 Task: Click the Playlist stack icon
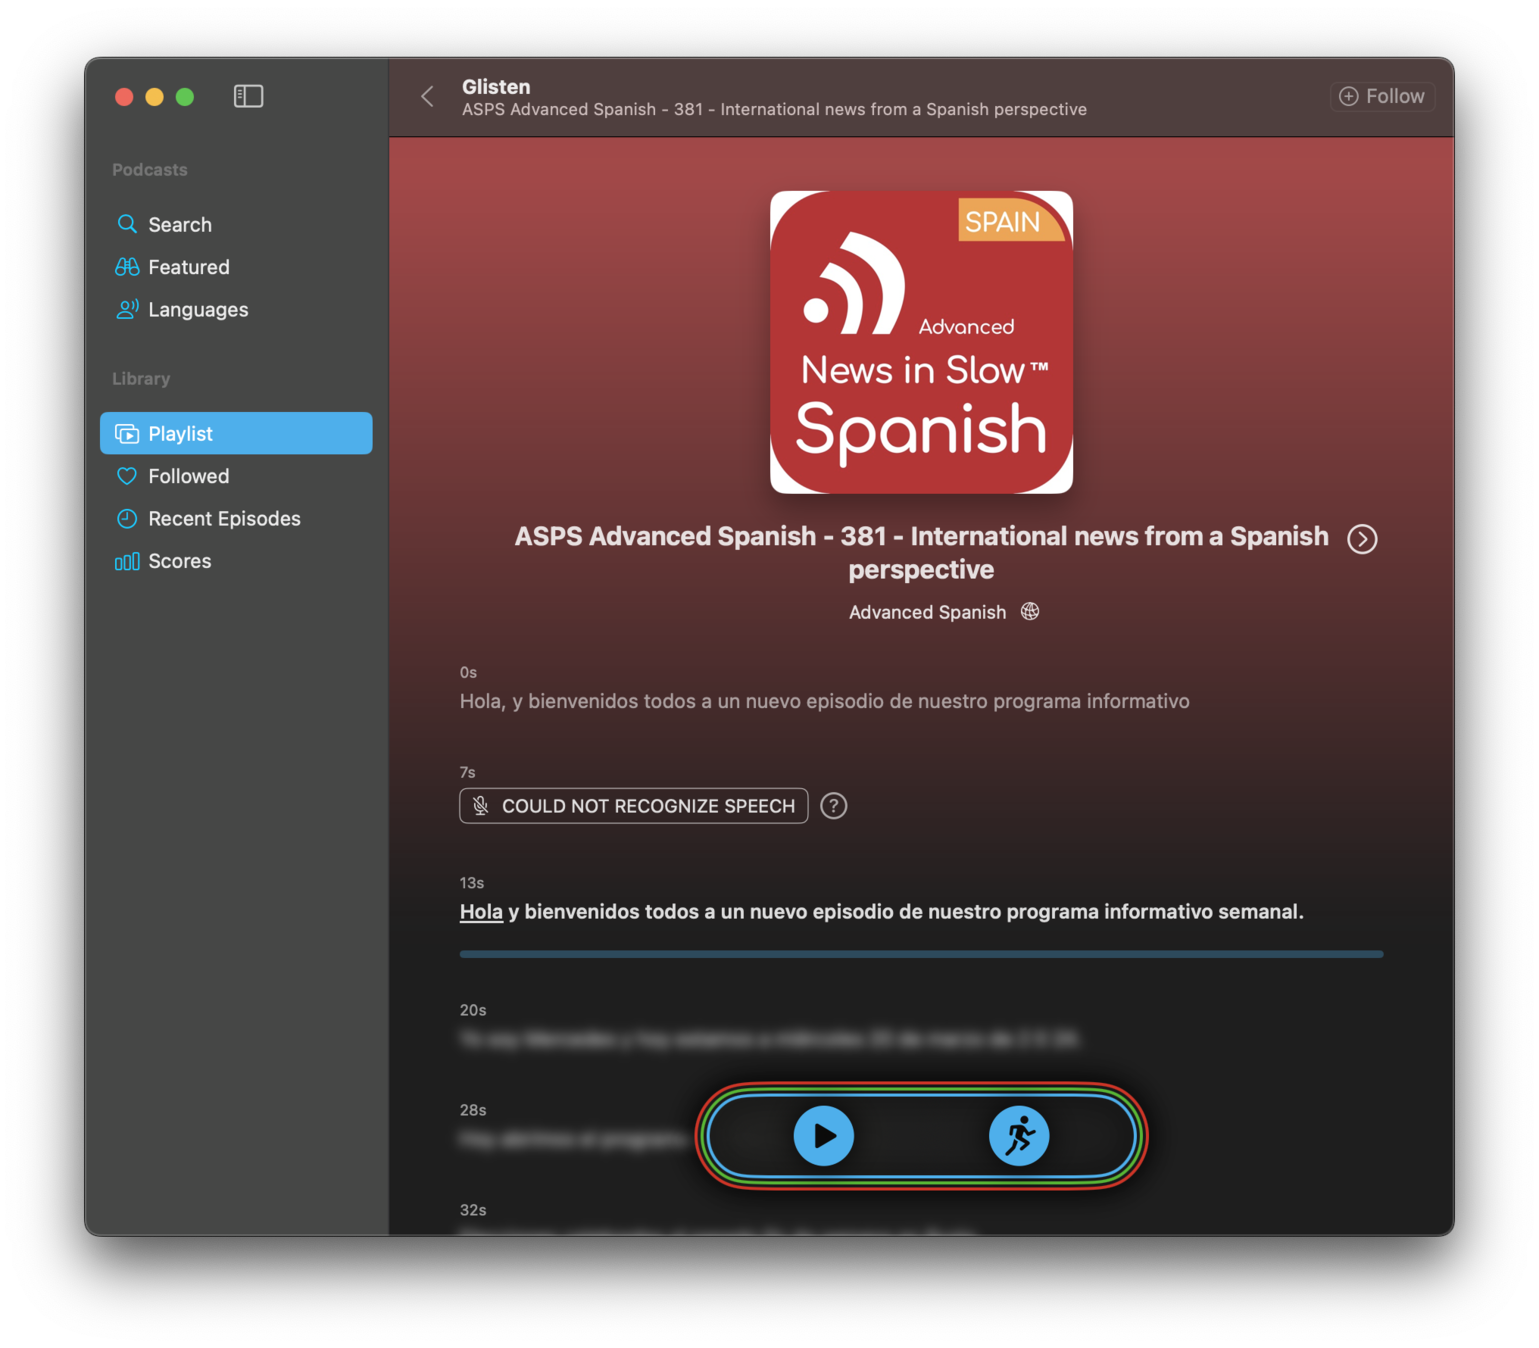pos(127,434)
